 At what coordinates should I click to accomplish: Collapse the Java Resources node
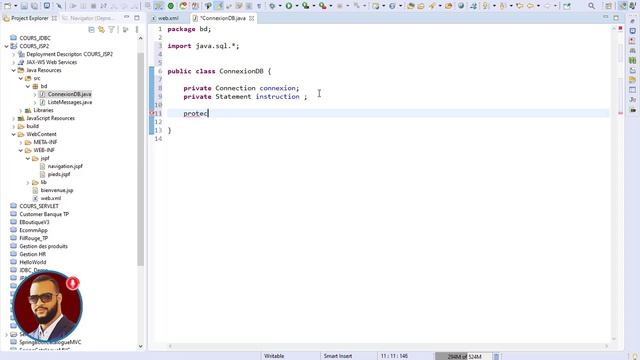[x=13, y=70]
